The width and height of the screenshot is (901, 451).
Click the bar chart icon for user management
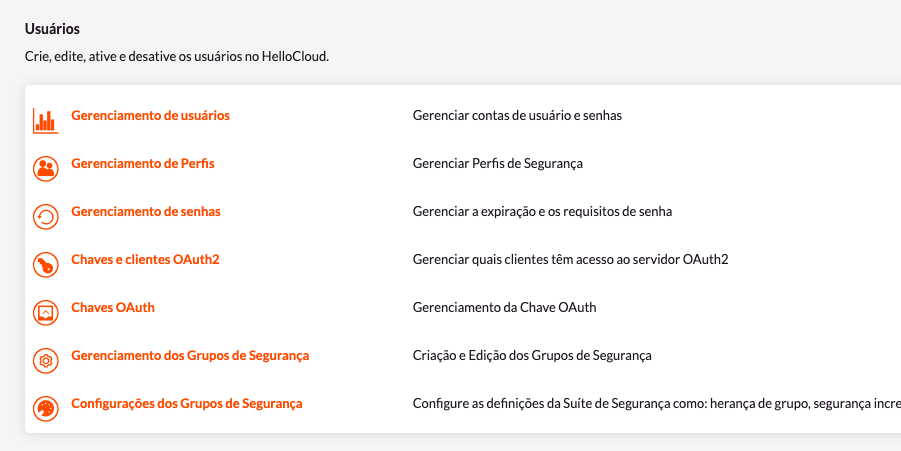click(45, 121)
